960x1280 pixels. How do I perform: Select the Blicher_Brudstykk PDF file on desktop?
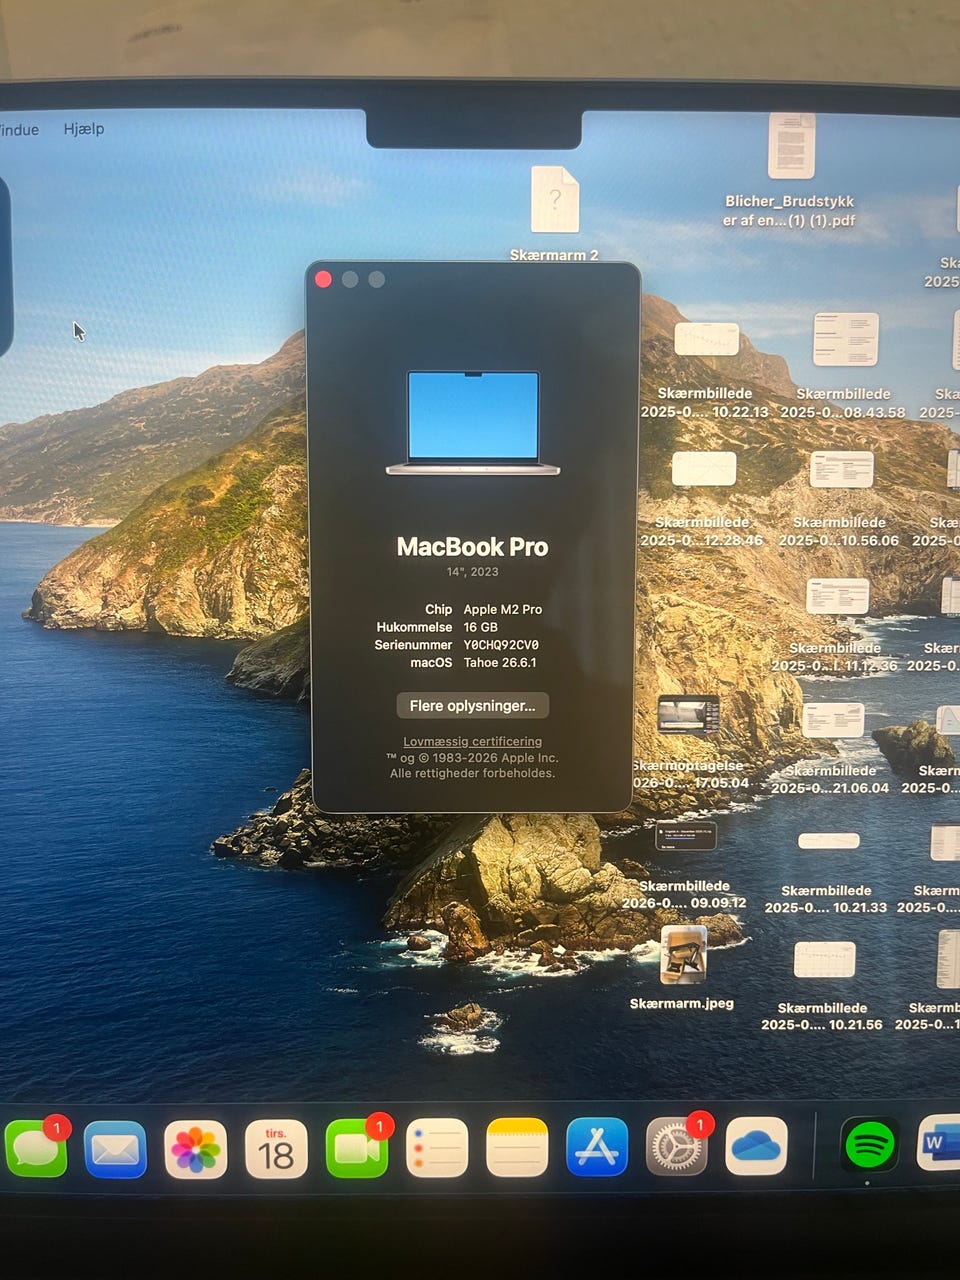pos(791,146)
